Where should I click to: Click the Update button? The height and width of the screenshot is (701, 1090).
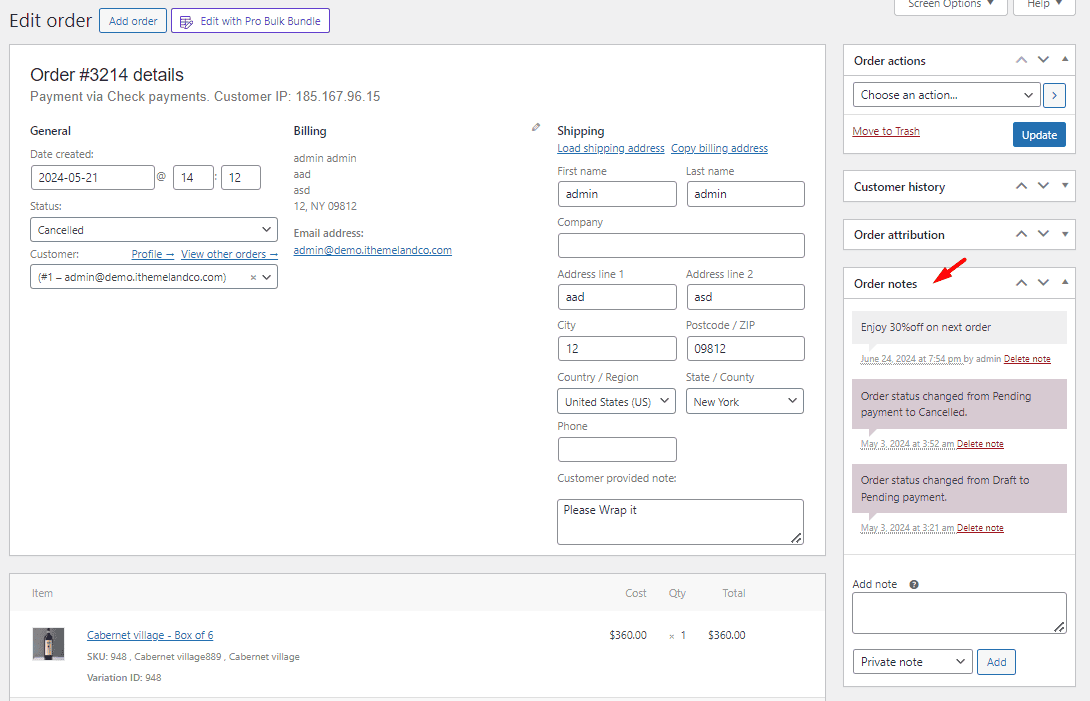1039,134
